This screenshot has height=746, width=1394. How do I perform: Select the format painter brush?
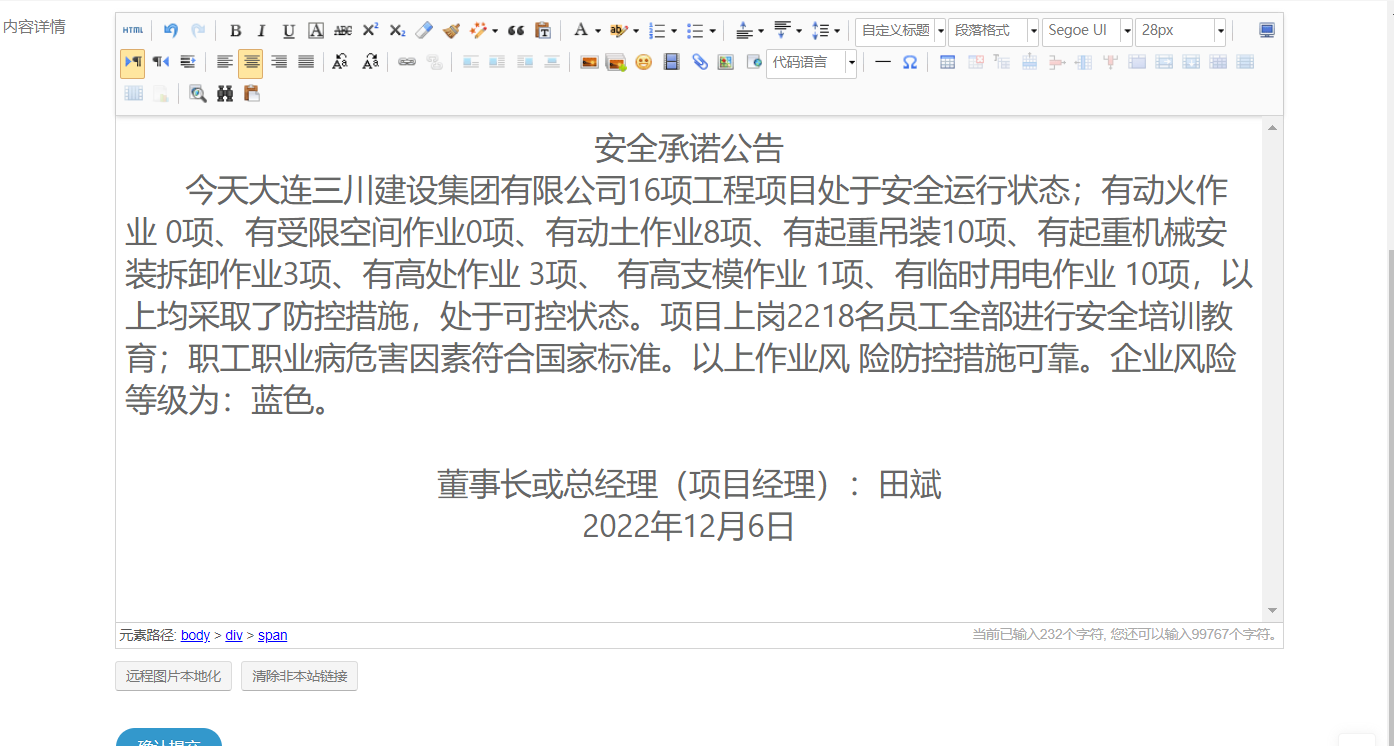click(x=451, y=31)
